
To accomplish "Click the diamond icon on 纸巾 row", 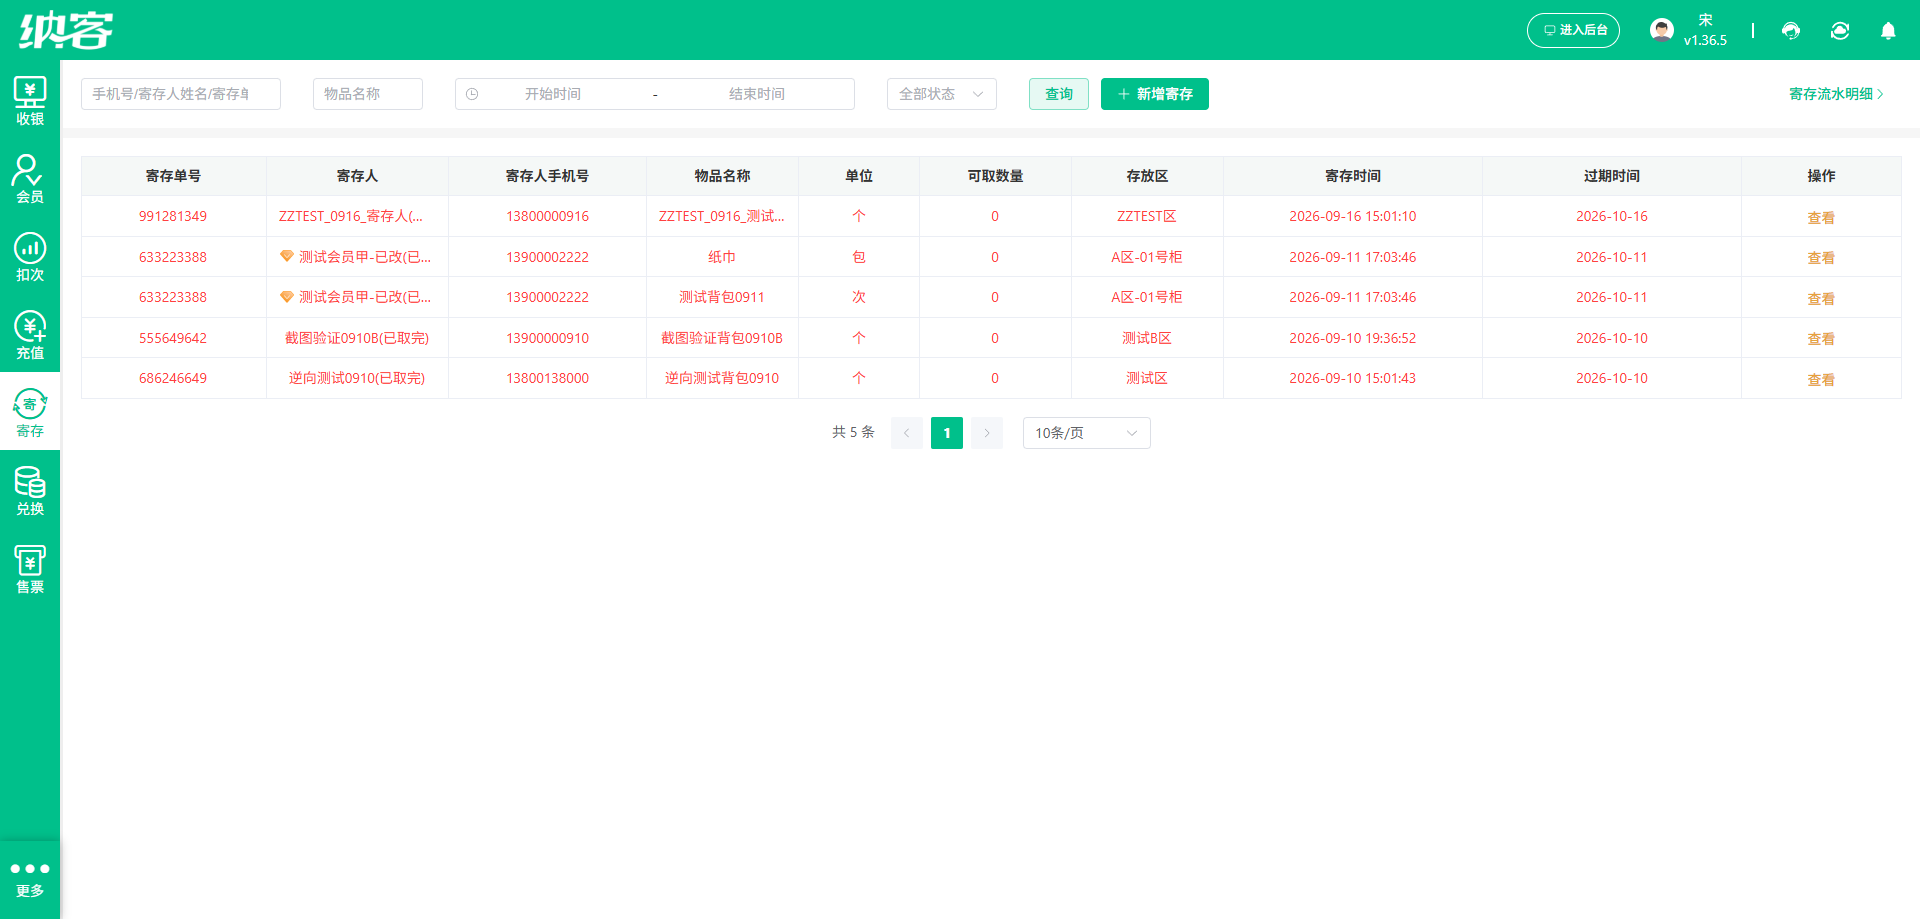I will [287, 256].
